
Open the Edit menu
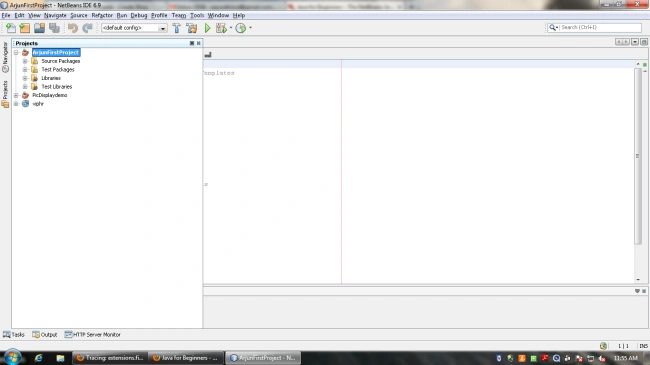click(19, 15)
